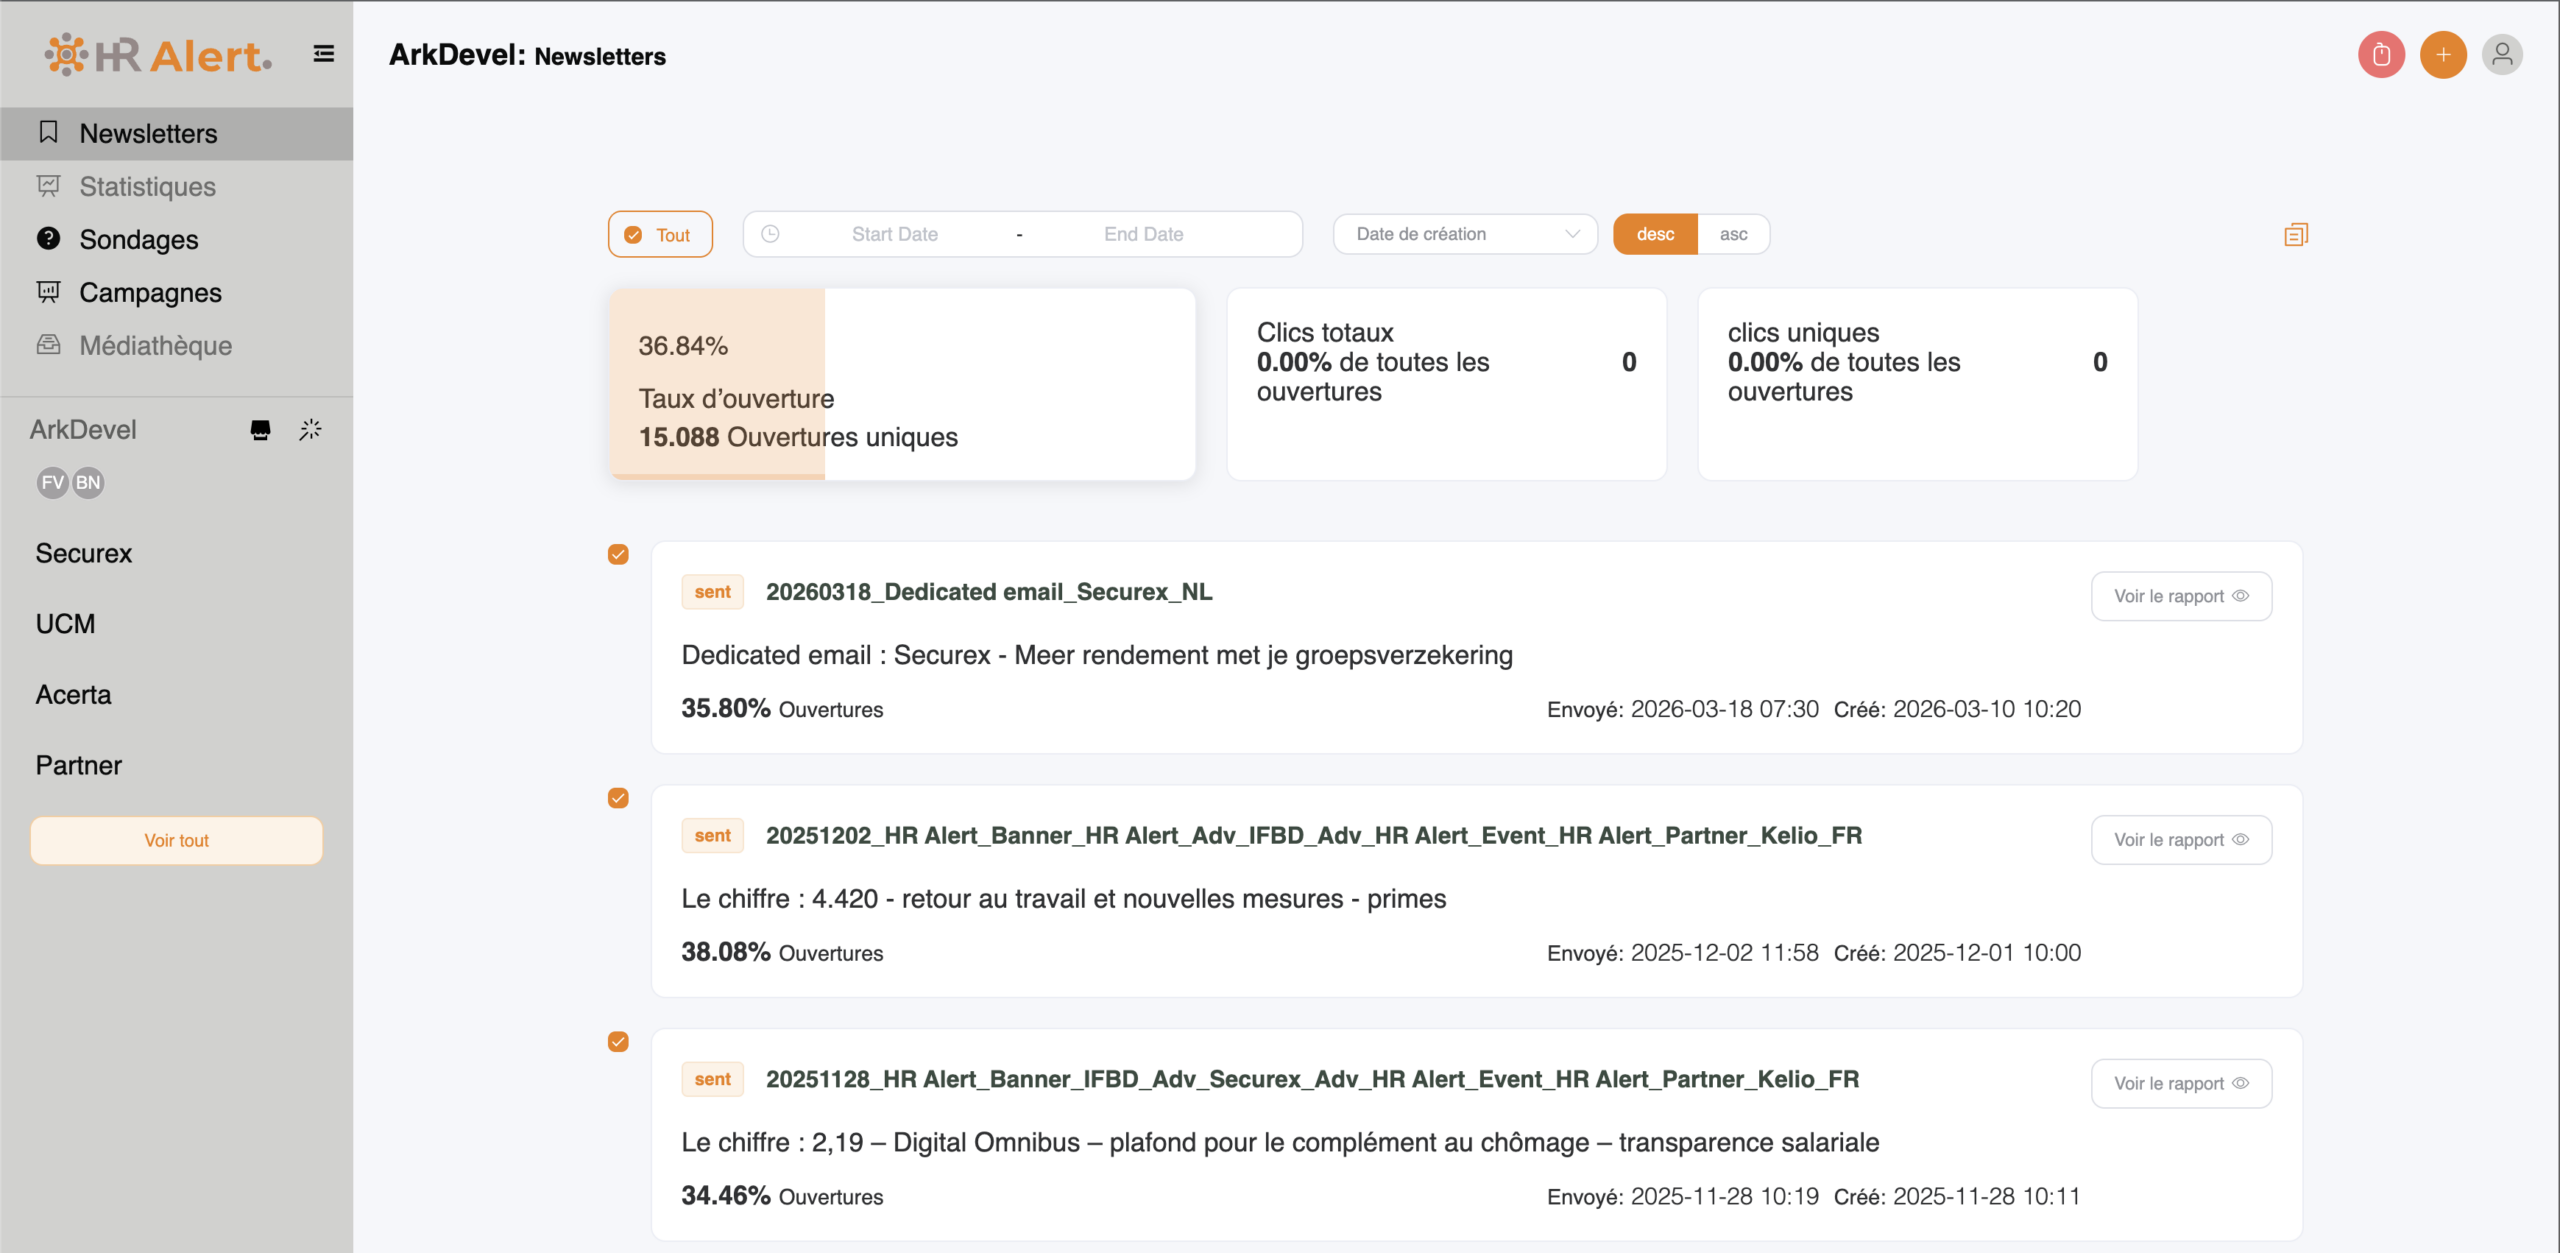
Task: Open the Date de création sort dropdown
Action: (x=1465, y=234)
